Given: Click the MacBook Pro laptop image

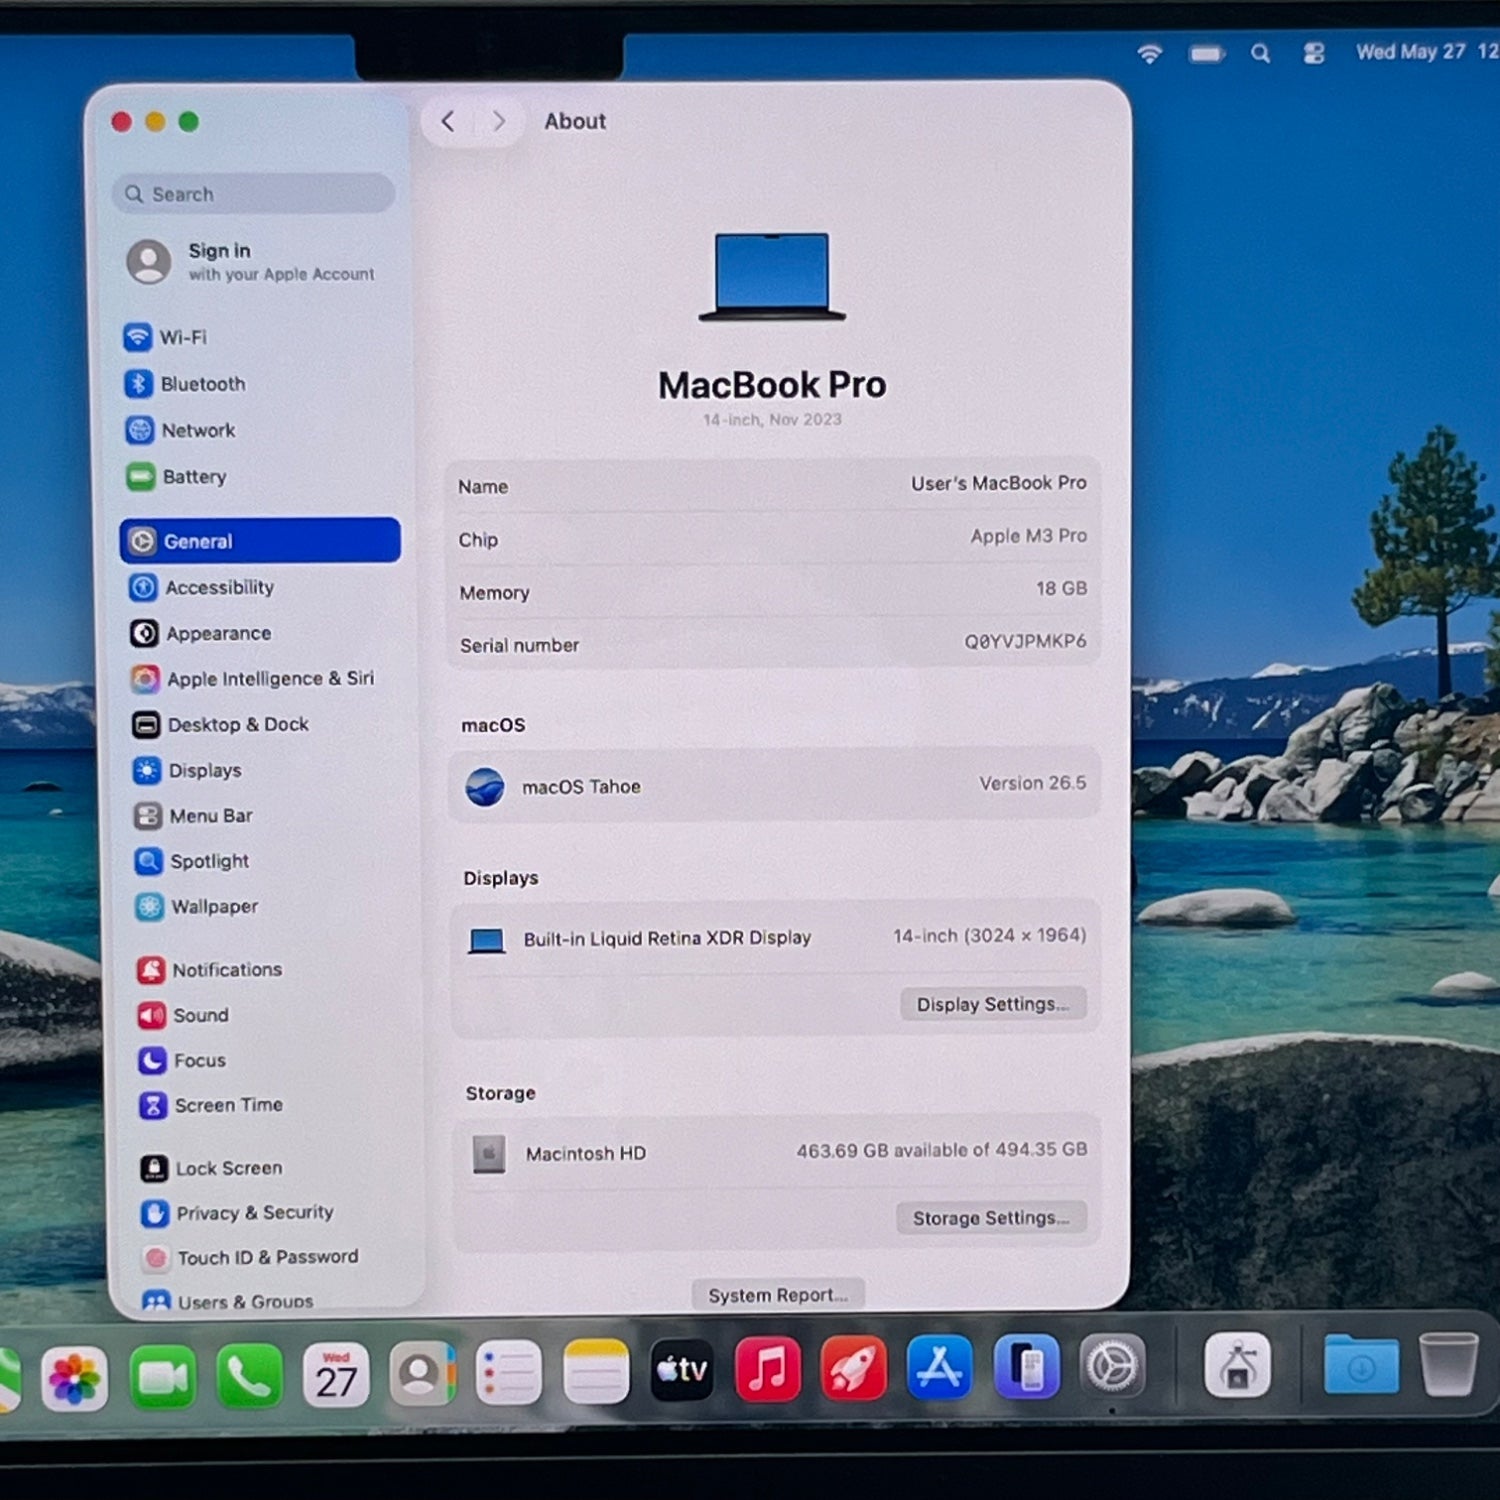Looking at the screenshot, I should pyautogui.click(x=772, y=277).
